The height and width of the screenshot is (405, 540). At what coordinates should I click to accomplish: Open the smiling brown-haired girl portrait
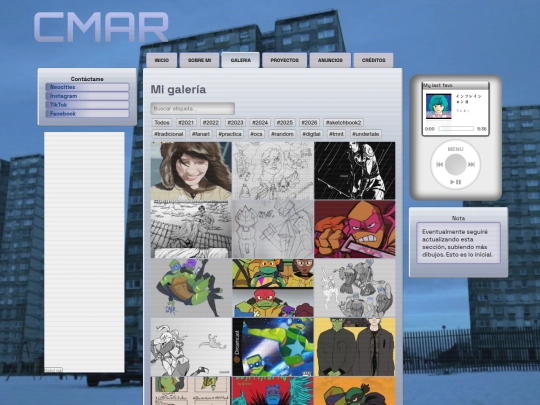(191, 171)
